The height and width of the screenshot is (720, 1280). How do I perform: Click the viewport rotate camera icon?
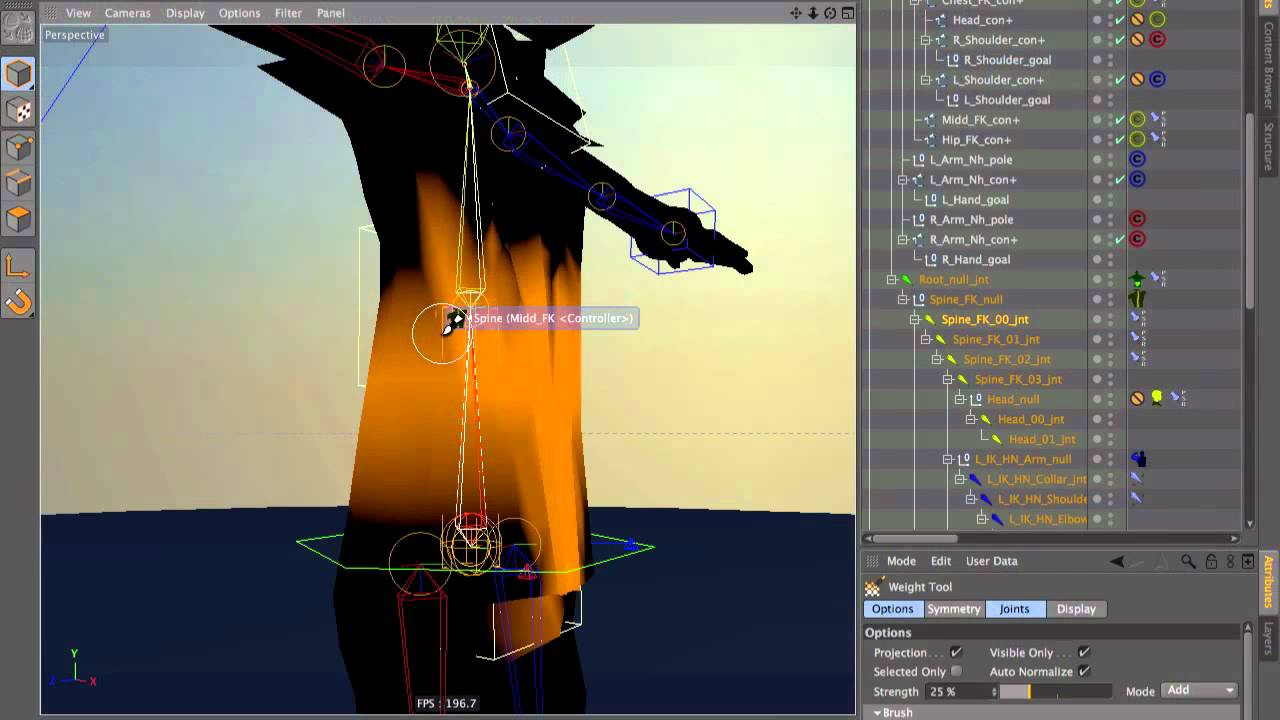(830, 13)
